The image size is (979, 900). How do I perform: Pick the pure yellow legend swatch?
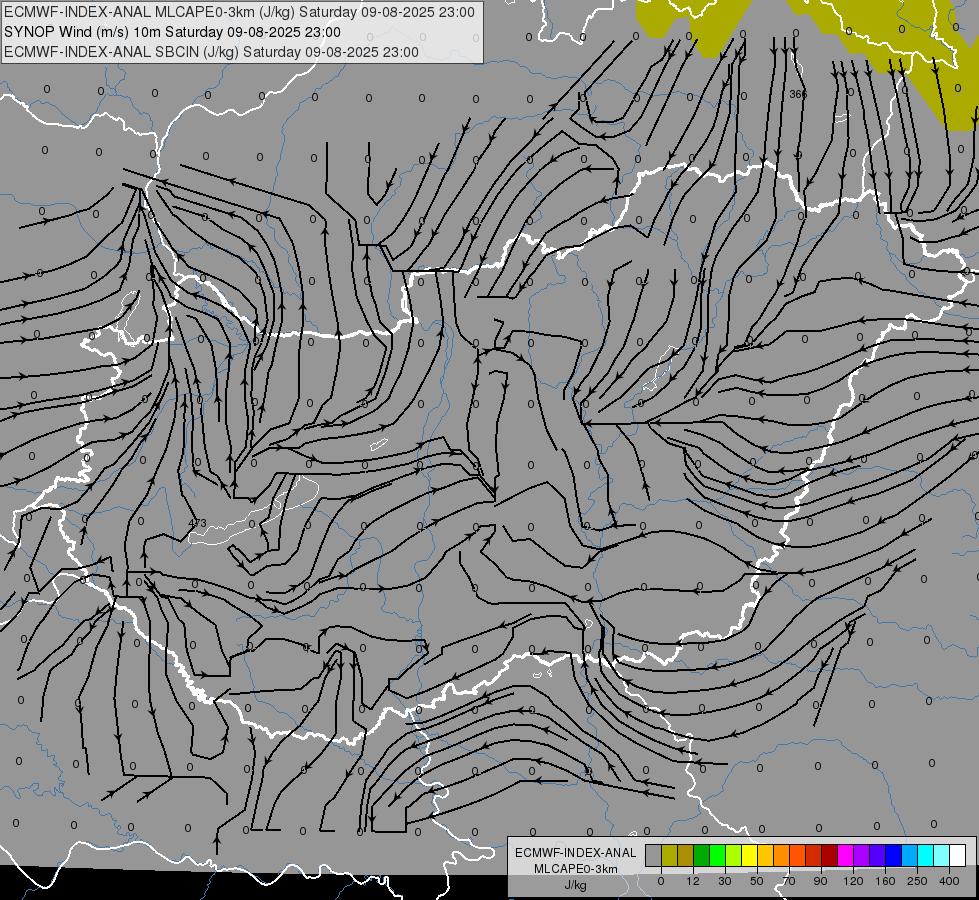point(749,855)
